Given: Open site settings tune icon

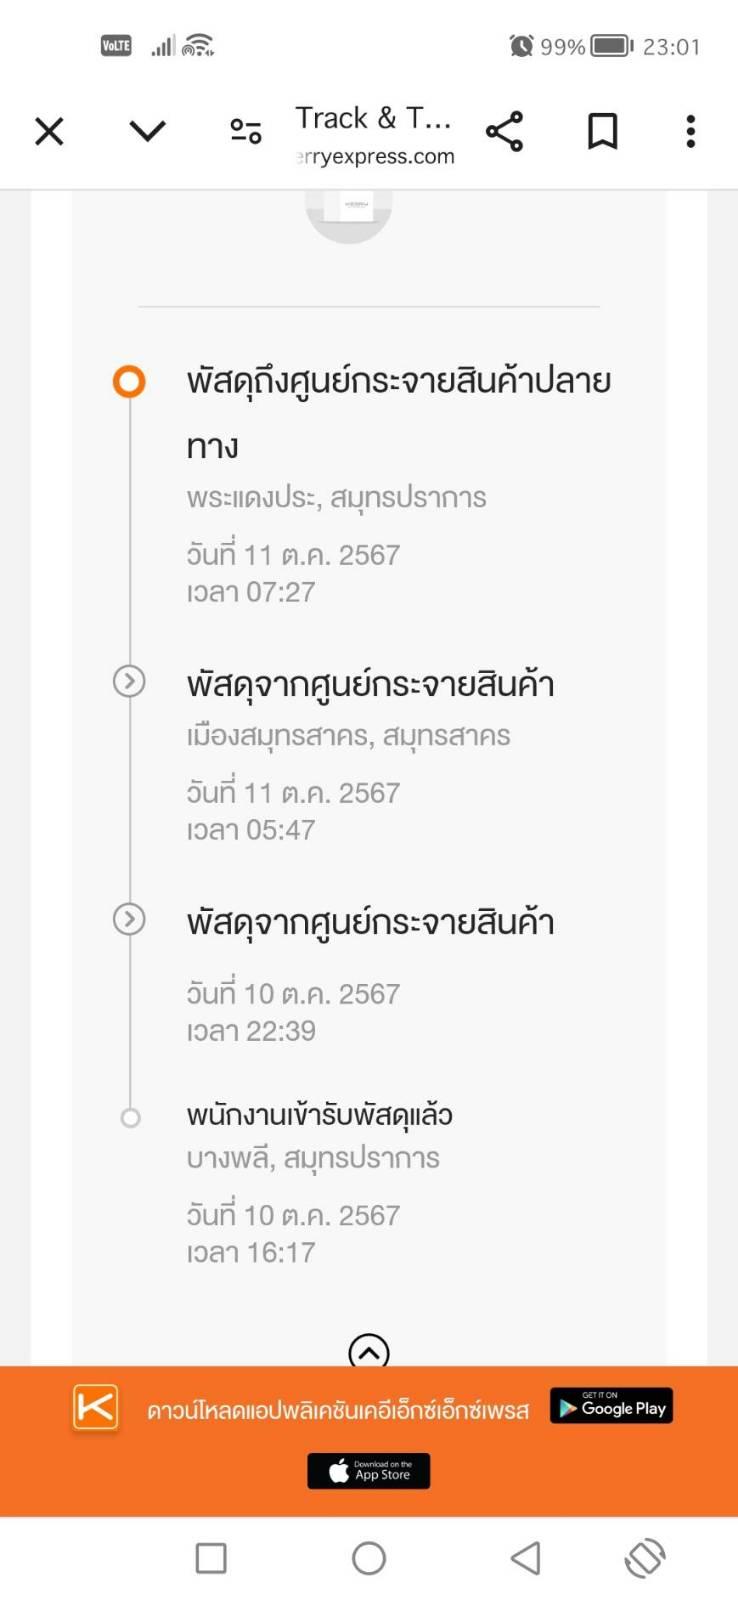Looking at the screenshot, I should tap(246, 131).
